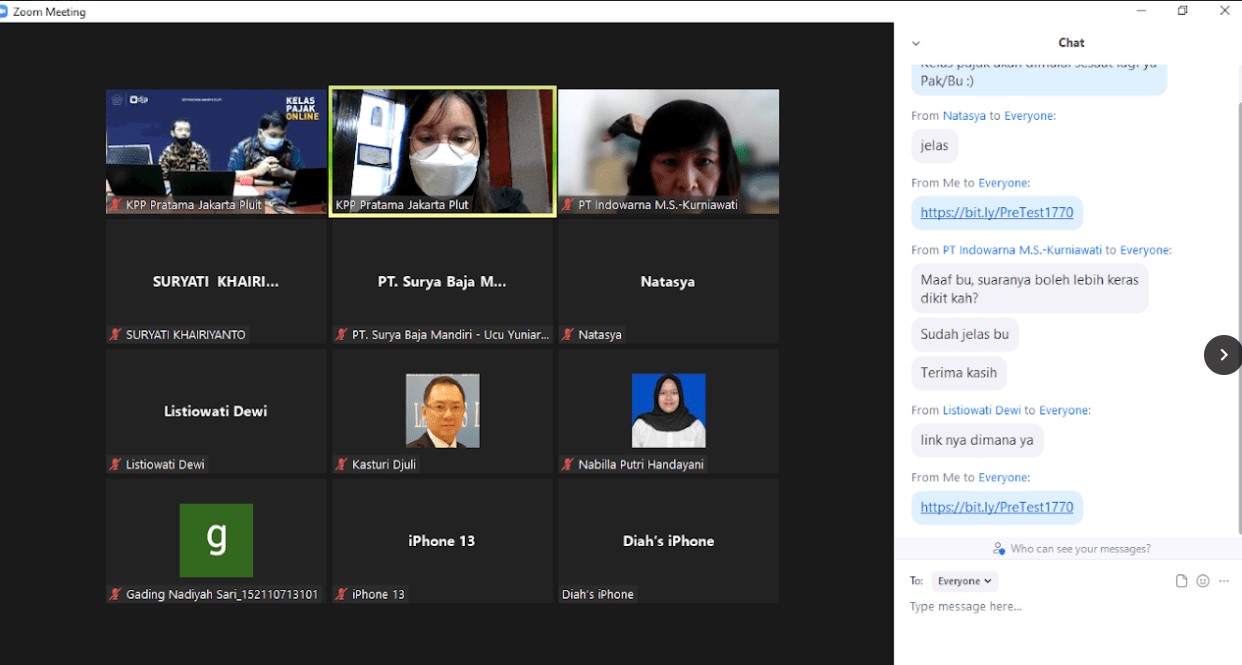Click the muted mic icon on Kasturi Djuli's tile
Viewport: 1242px width, 665px height.
coord(341,465)
